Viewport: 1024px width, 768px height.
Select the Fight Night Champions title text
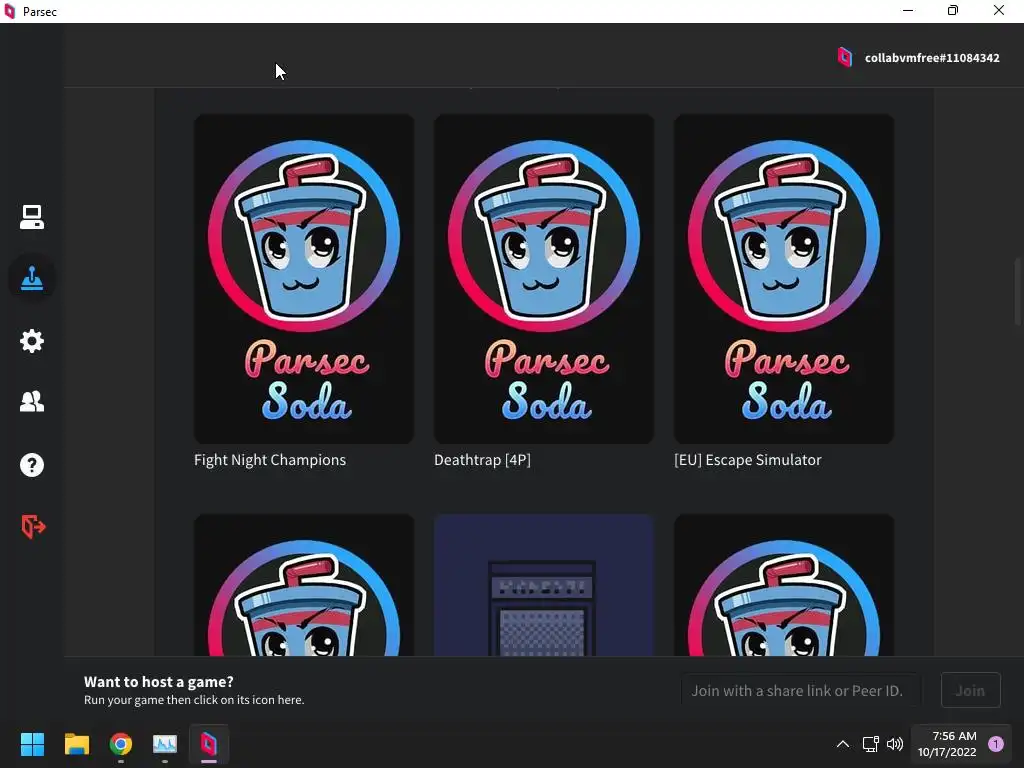(x=270, y=460)
